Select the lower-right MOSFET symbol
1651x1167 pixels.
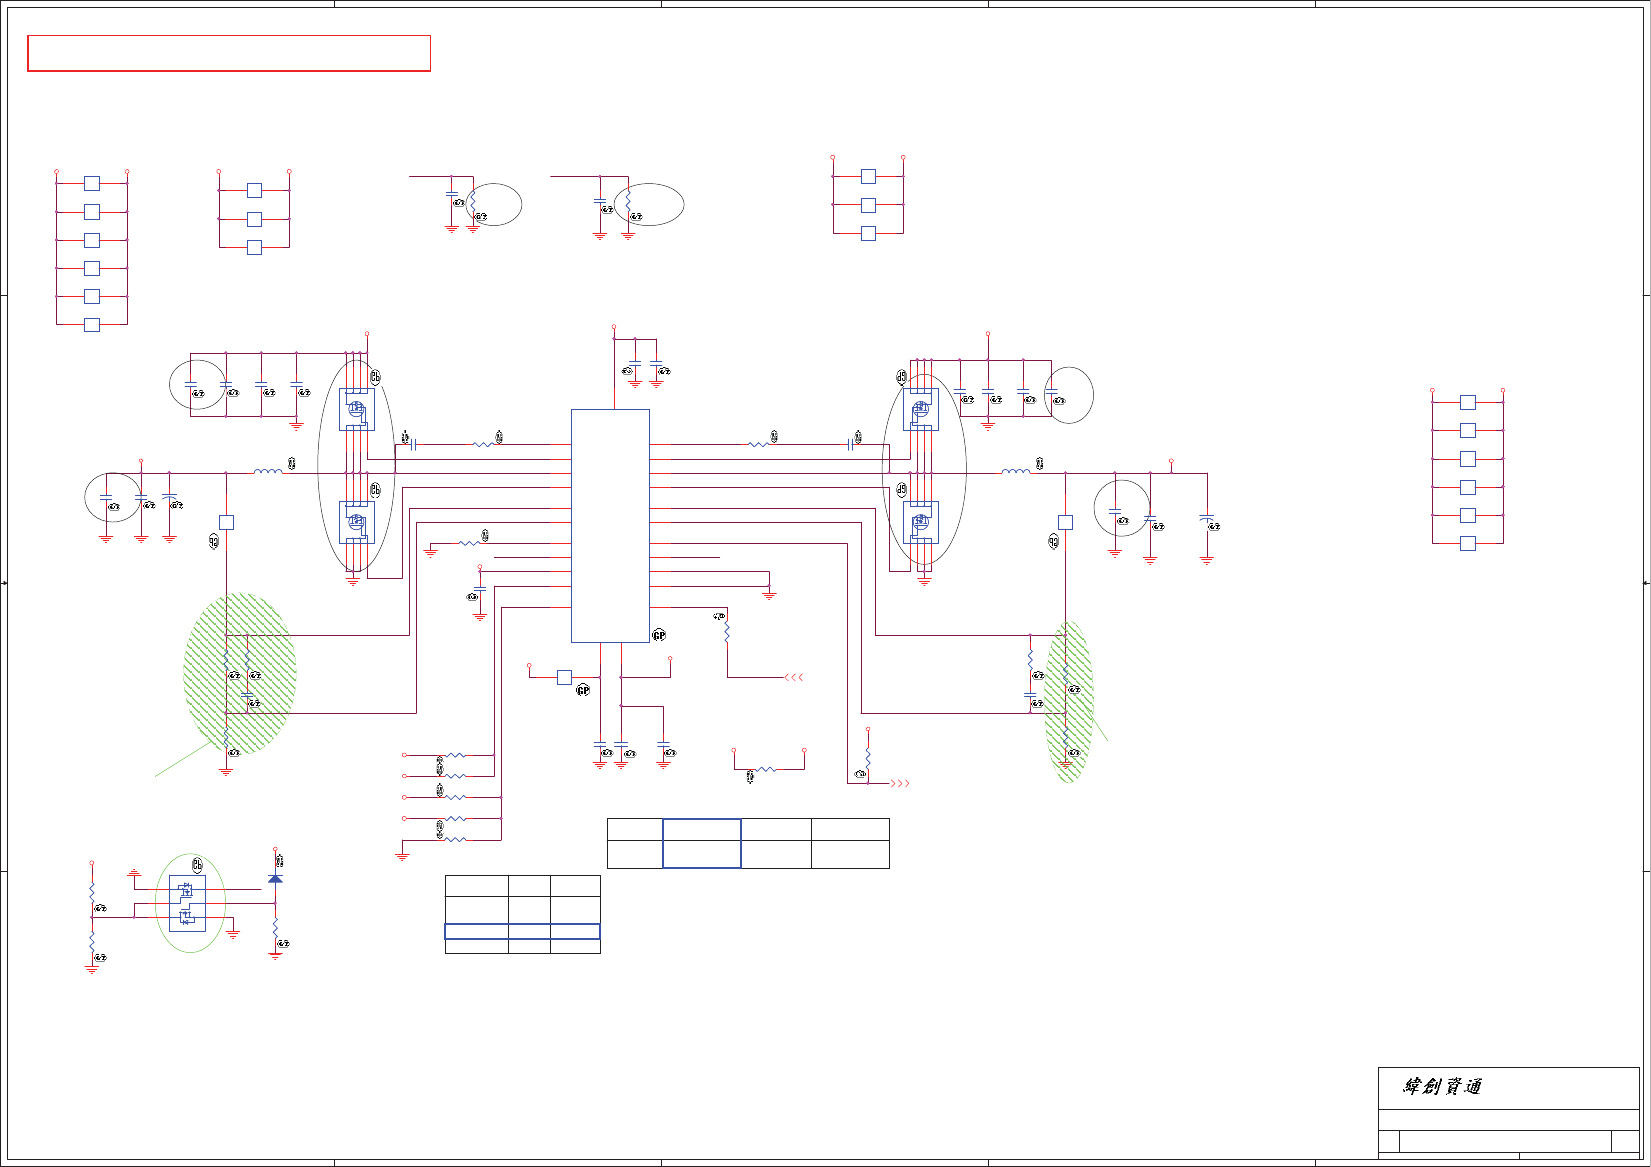pos(921,522)
